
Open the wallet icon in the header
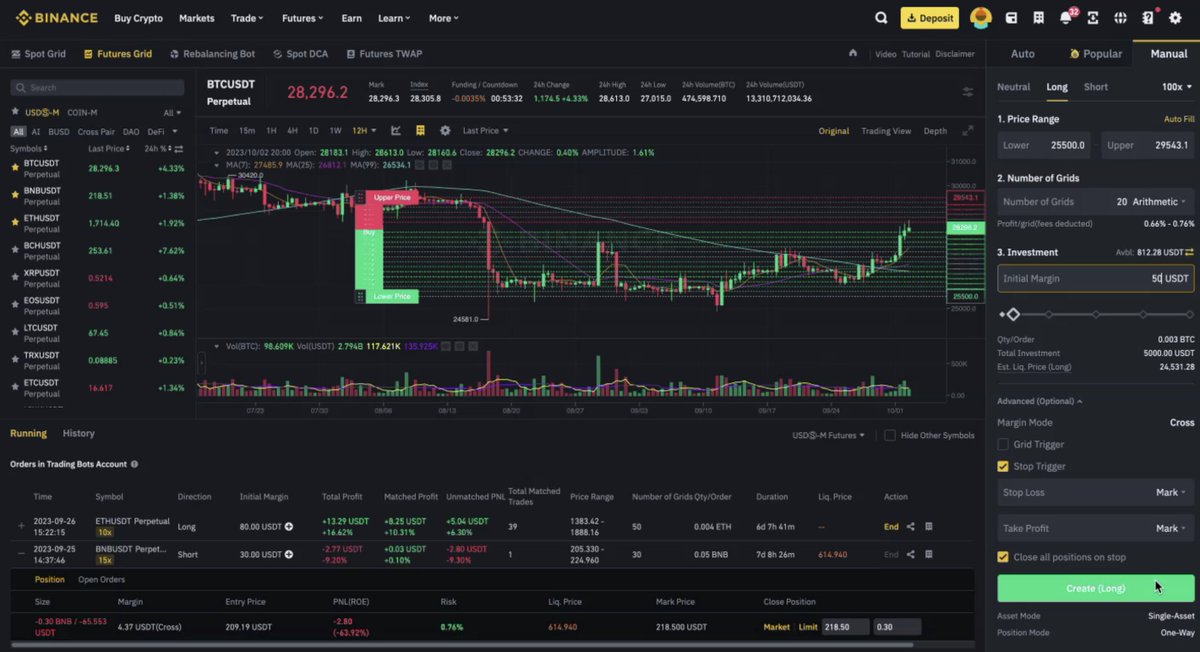[1011, 18]
